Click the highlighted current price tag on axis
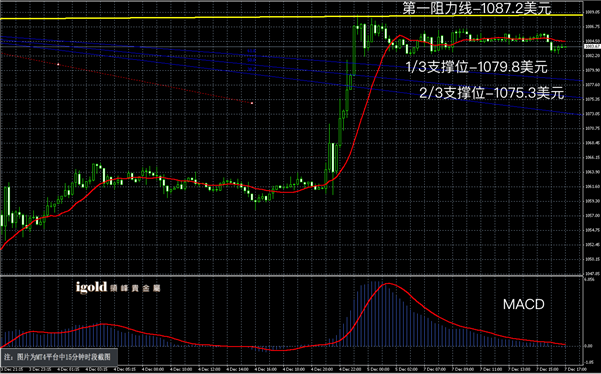The image size is (601, 374). [x=592, y=46]
